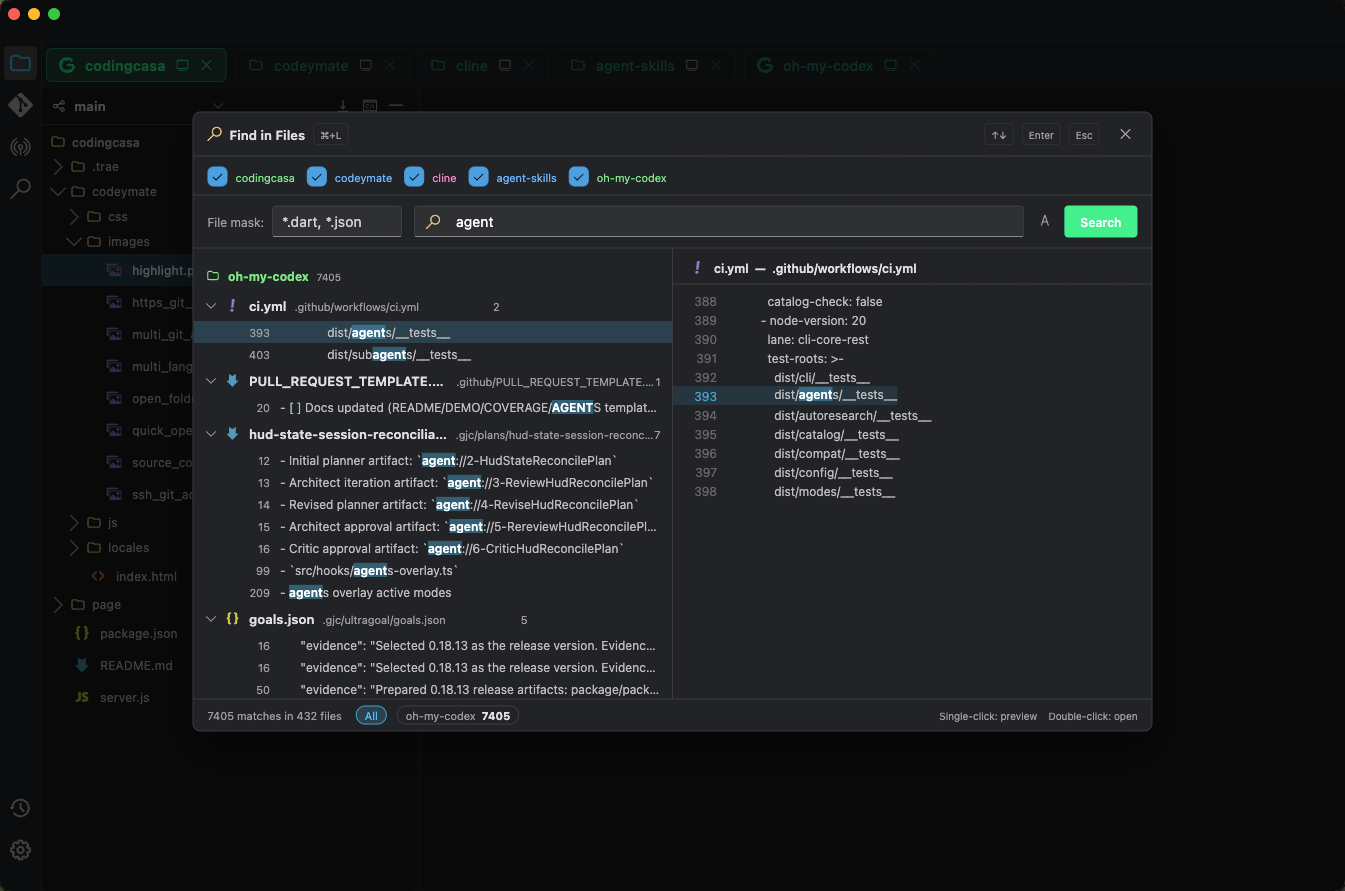Collapse the goals.json result group
Viewport: 1345px width, 891px height.
(x=211, y=619)
